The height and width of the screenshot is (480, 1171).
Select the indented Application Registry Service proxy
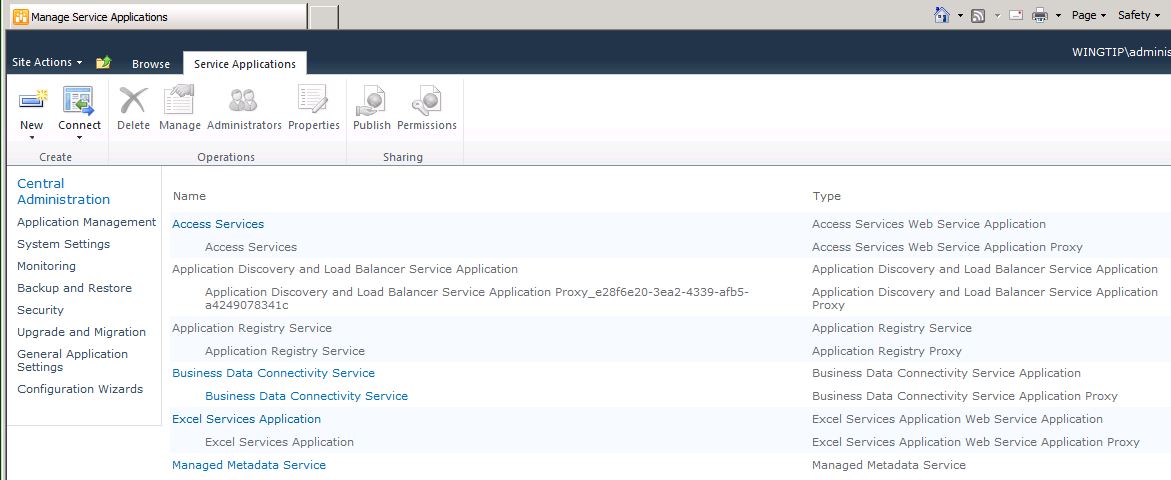(x=285, y=351)
